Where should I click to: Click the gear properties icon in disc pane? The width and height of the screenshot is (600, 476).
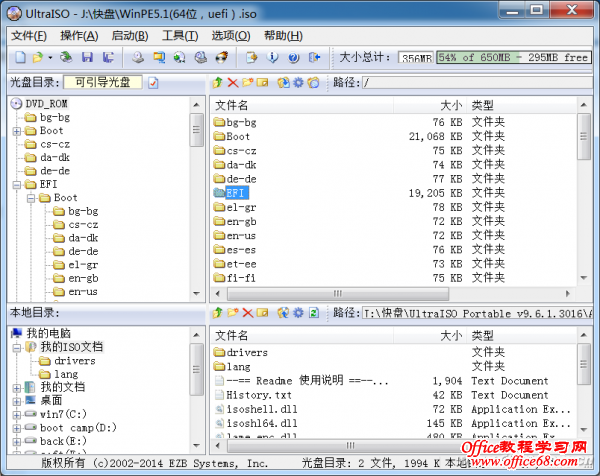(x=298, y=82)
